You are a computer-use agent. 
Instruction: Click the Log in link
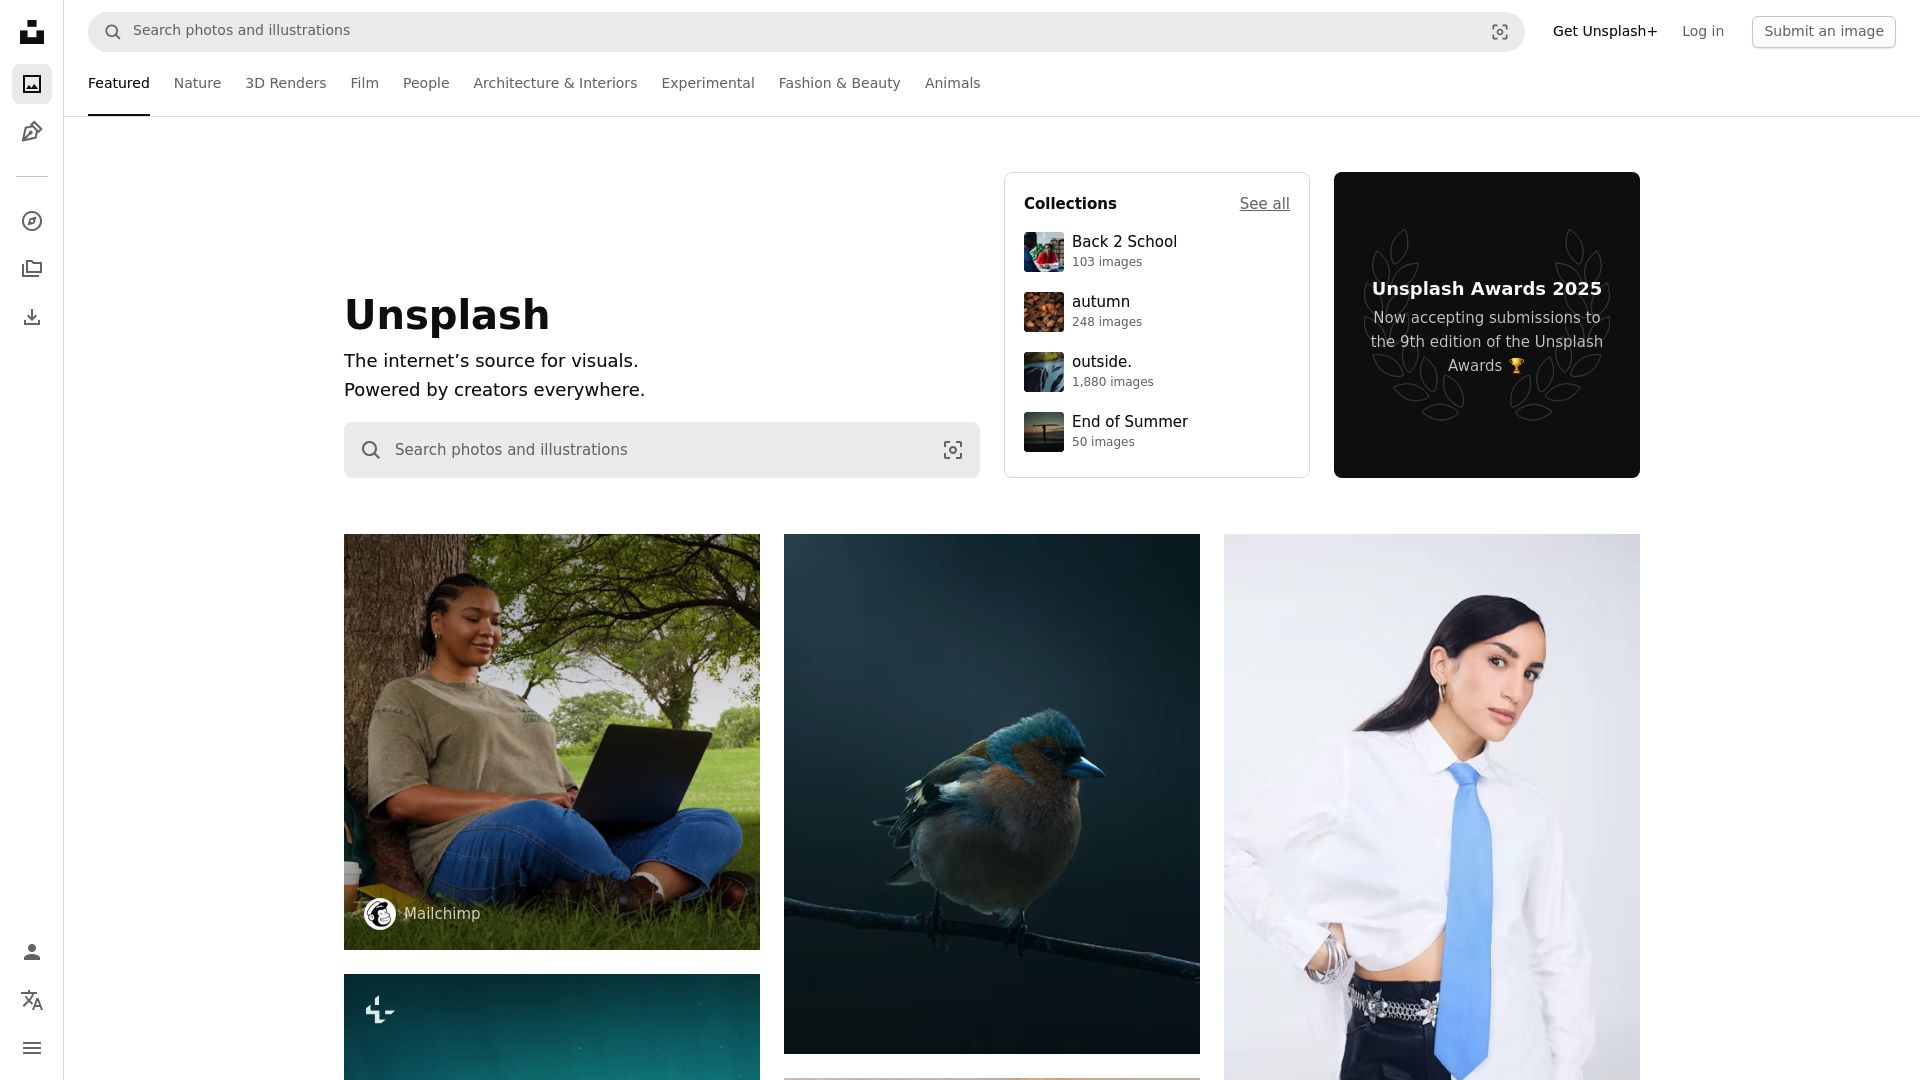click(1702, 31)
